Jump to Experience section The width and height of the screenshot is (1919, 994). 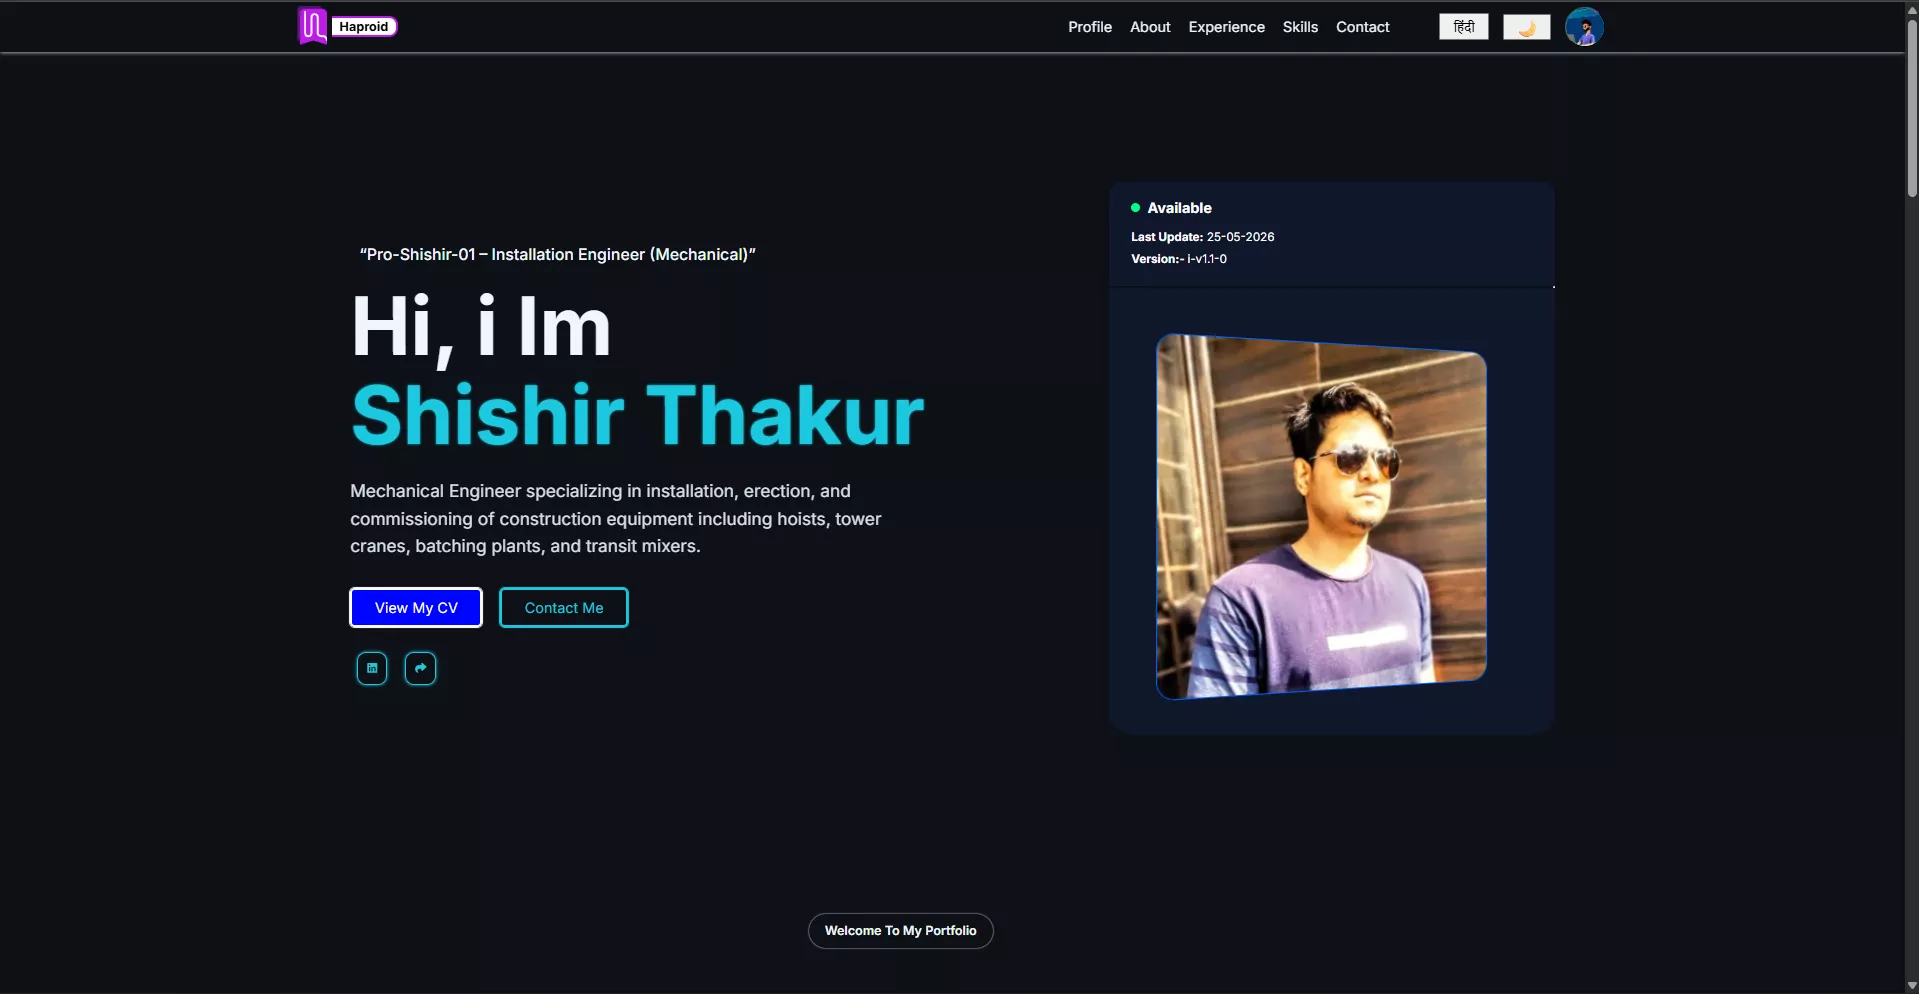point(1226,27)
